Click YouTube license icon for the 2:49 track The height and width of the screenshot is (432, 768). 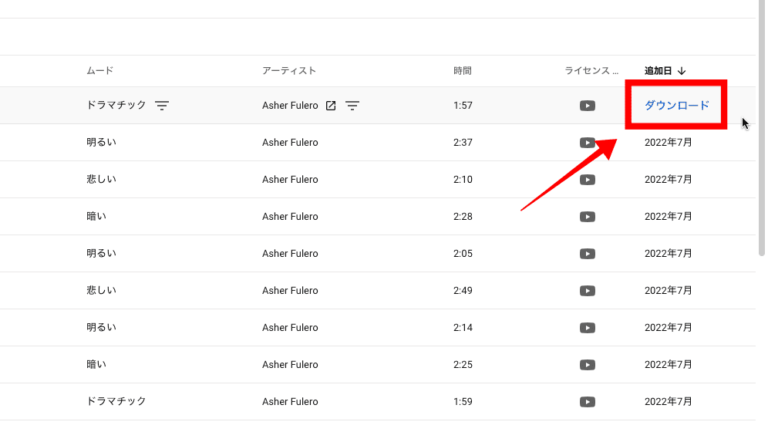587,290
